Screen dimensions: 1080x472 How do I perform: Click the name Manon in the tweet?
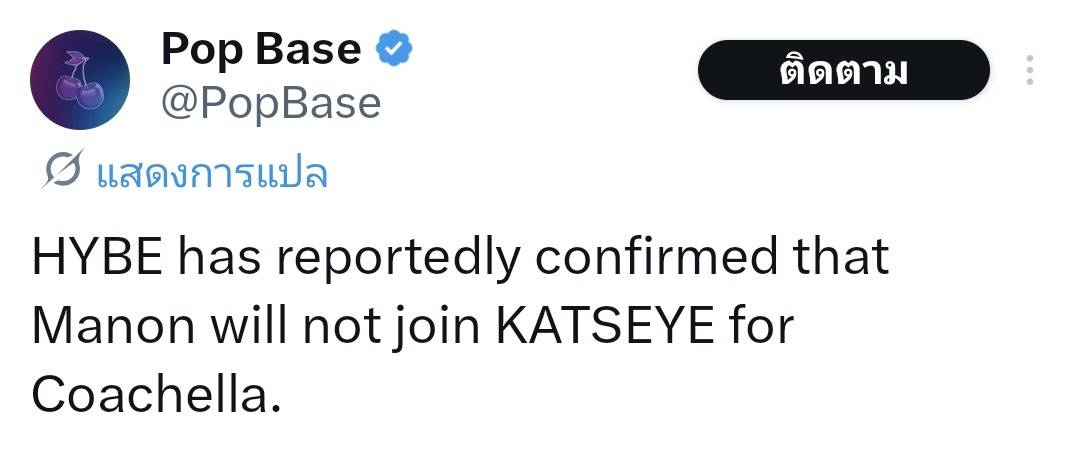pos(108,326)
